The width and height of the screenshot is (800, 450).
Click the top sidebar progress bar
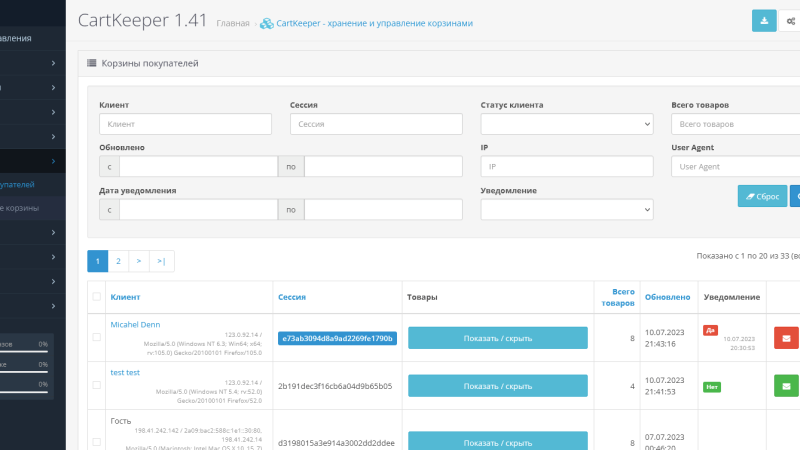24,352
